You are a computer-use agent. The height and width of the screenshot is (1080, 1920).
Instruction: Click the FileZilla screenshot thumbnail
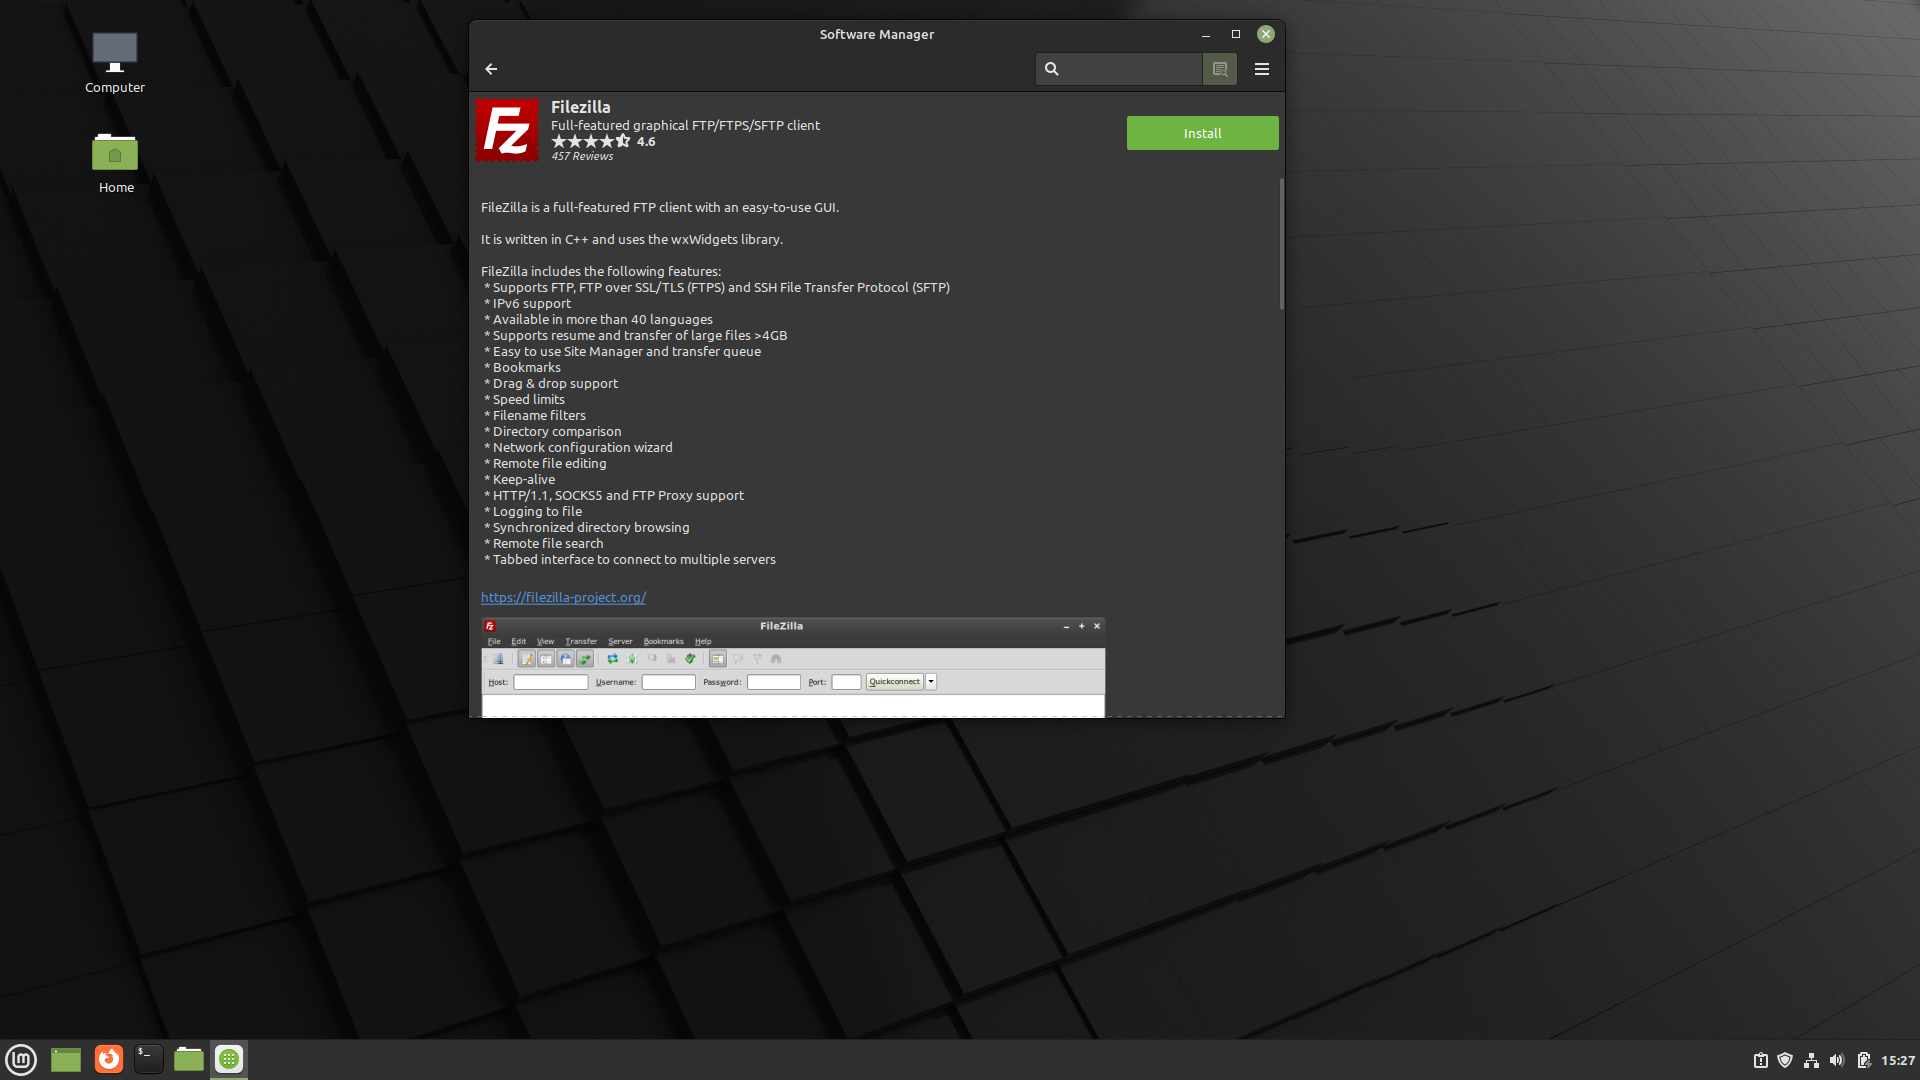tap(793, 667)
